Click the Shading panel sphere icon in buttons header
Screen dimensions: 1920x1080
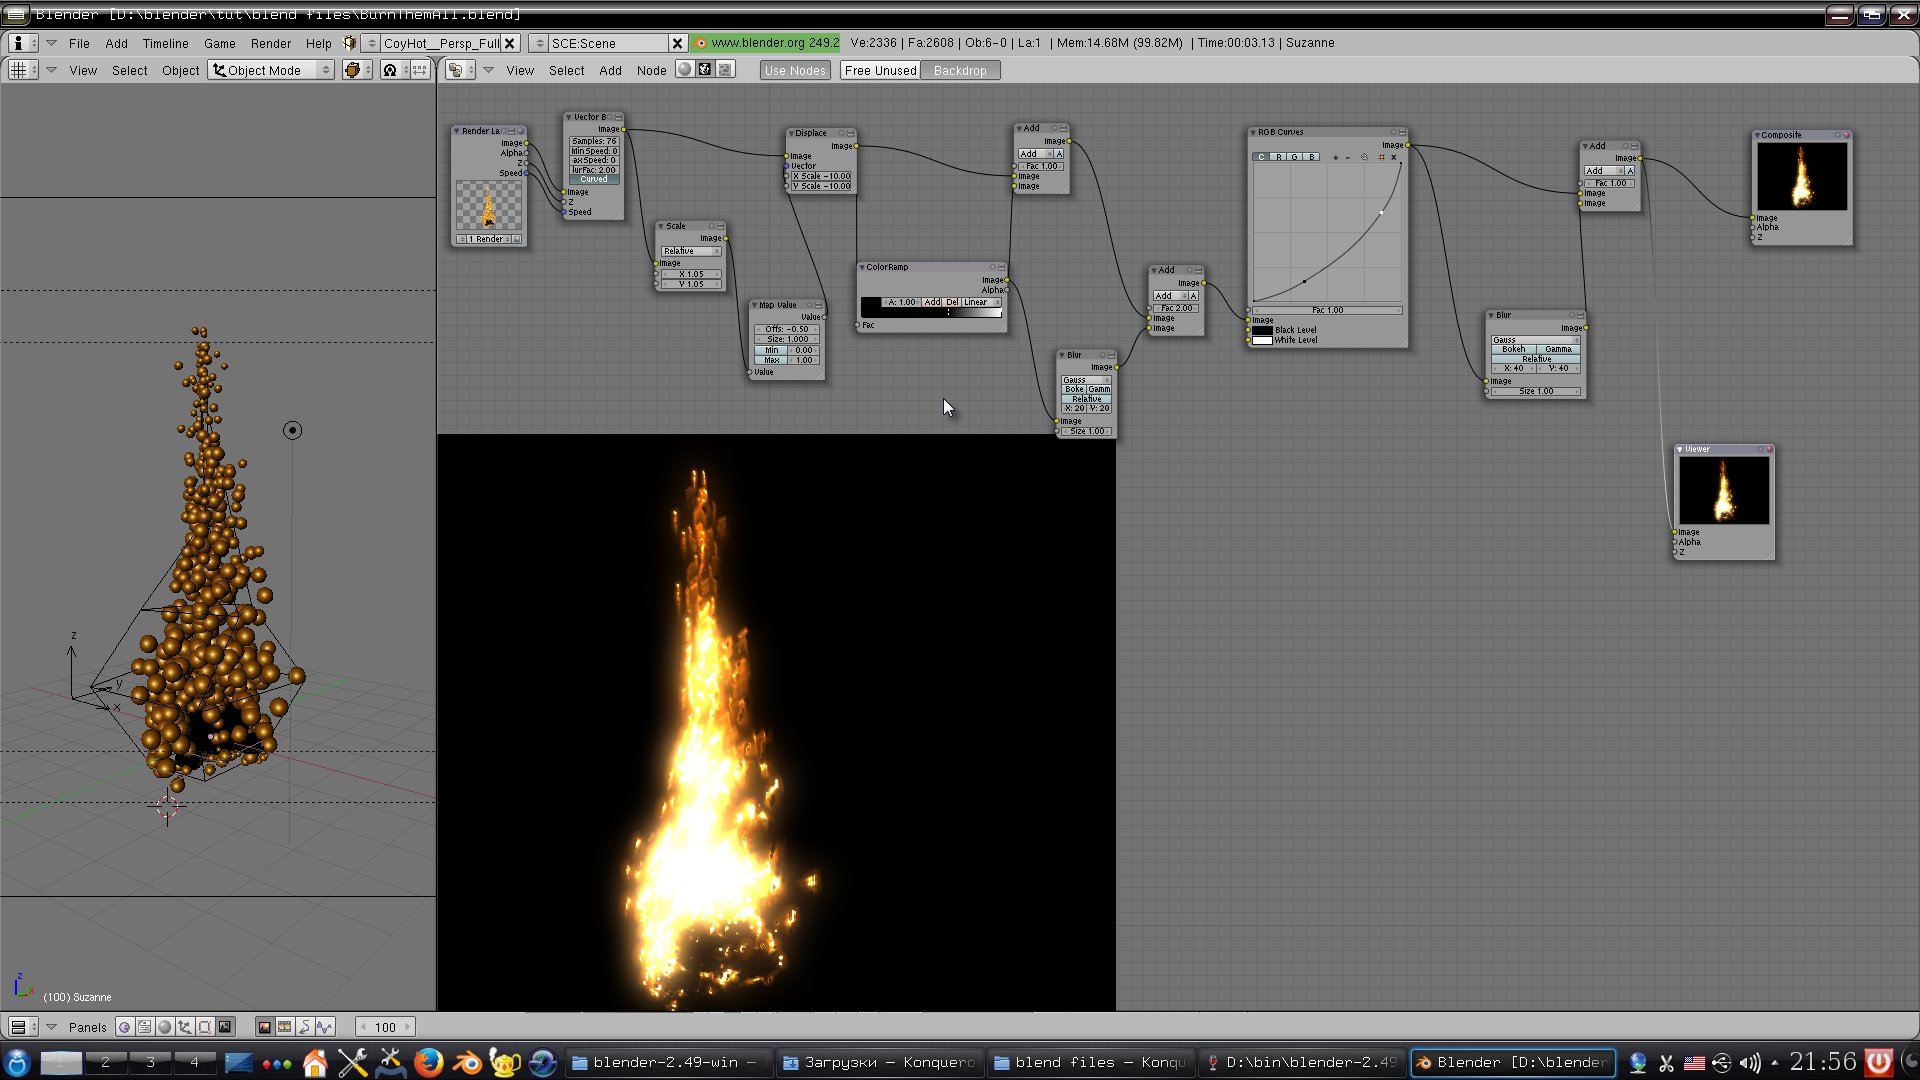pos(165,1027)
